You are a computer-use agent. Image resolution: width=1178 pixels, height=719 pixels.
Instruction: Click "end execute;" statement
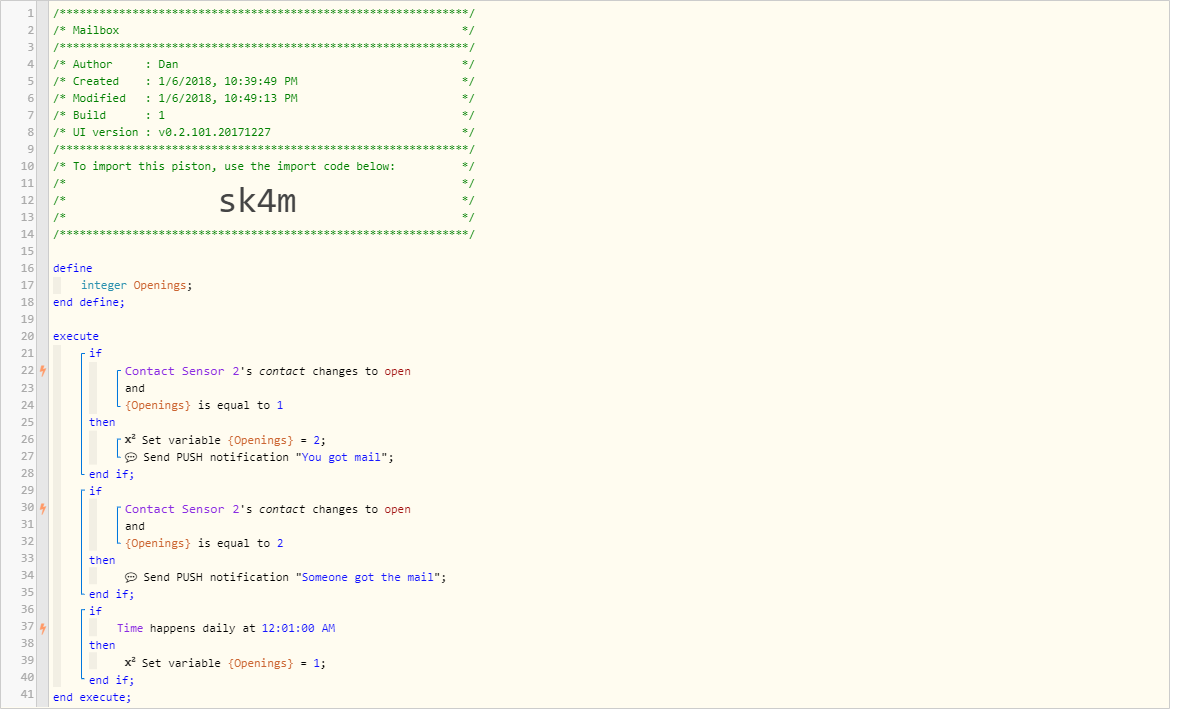pos(92,697)
